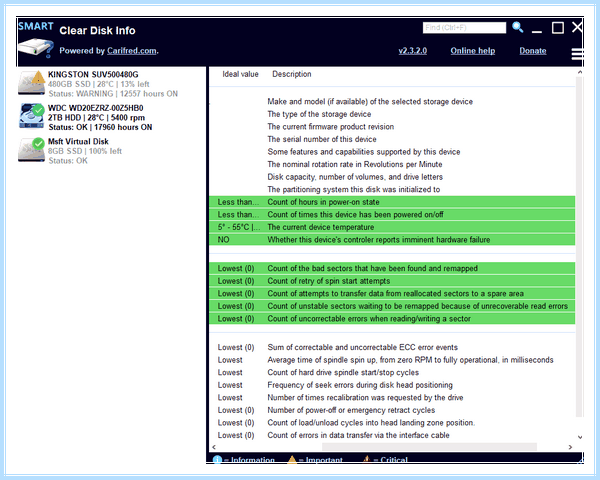Select 'Some features and capabilities supported' row
600x480 pixels.
[392, 152]
